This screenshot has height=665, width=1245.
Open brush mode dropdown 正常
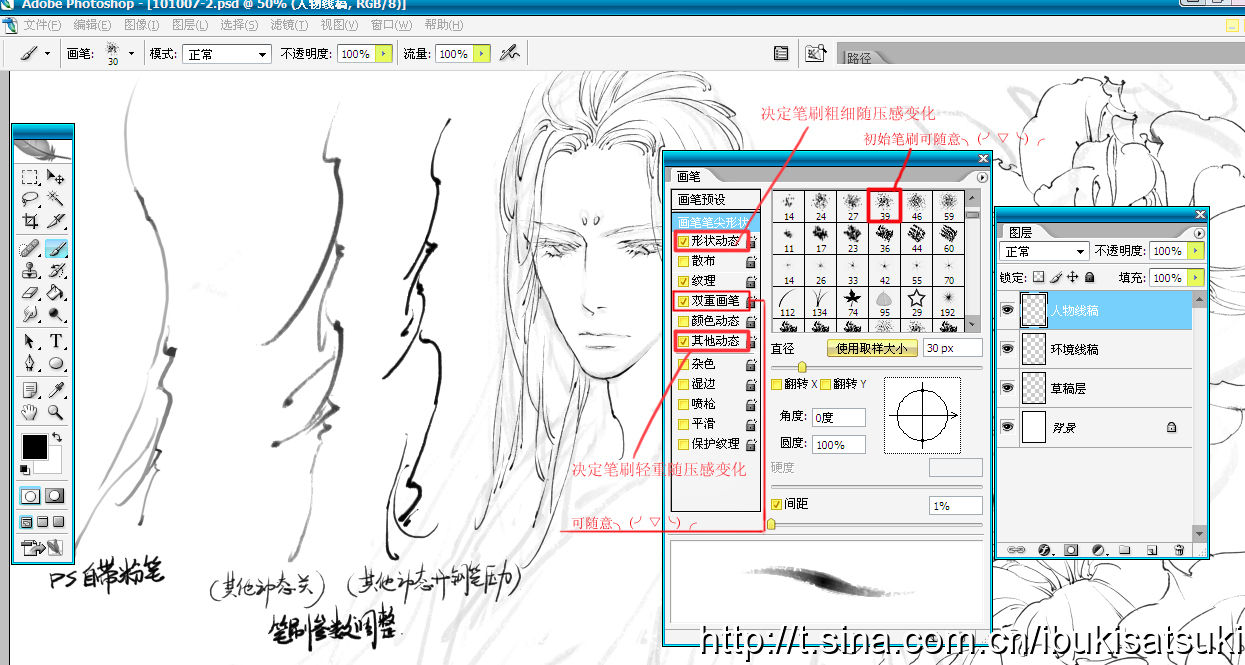228,54
